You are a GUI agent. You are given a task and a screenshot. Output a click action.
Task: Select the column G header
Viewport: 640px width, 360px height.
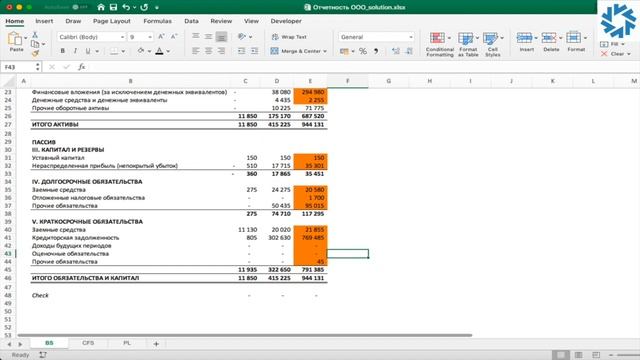(389, 81)
